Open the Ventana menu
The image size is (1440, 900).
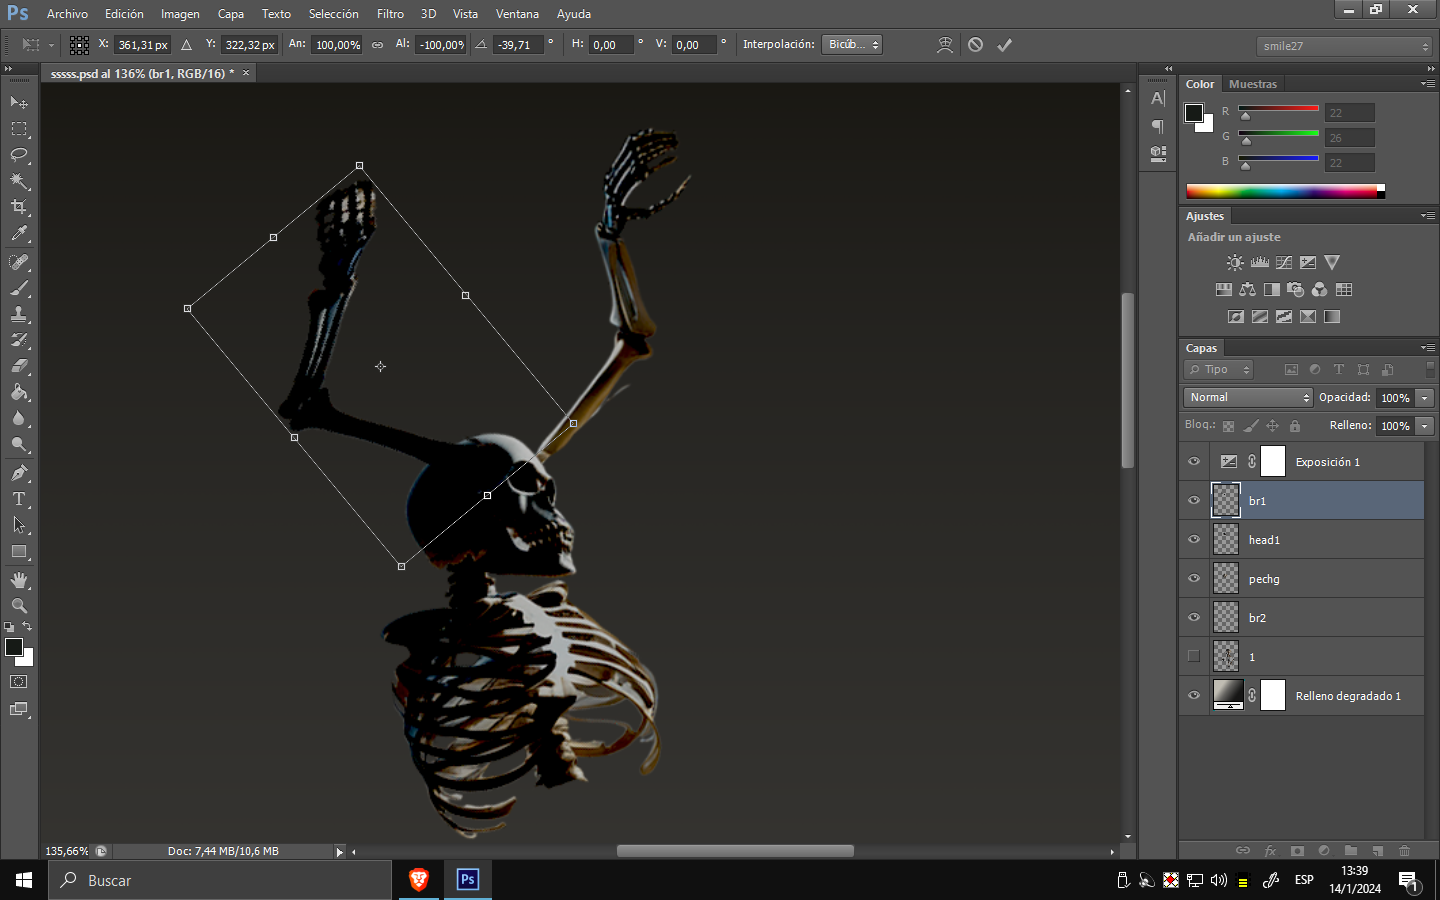coord(517,14)
